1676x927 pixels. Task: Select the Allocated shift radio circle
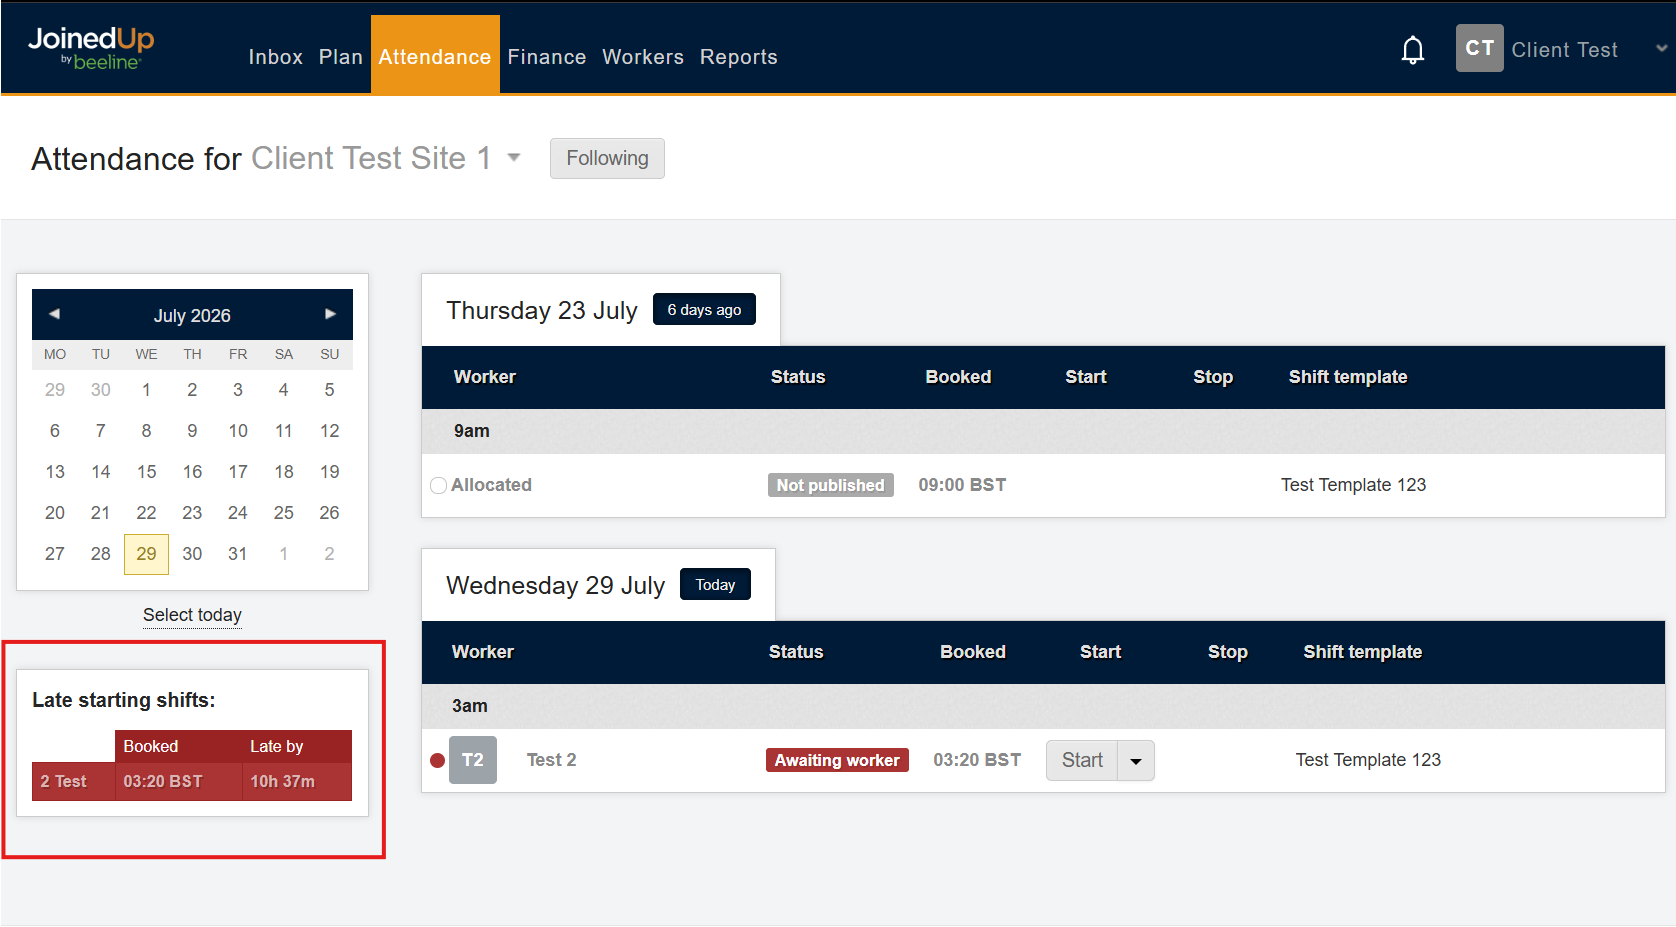[438, 485]
